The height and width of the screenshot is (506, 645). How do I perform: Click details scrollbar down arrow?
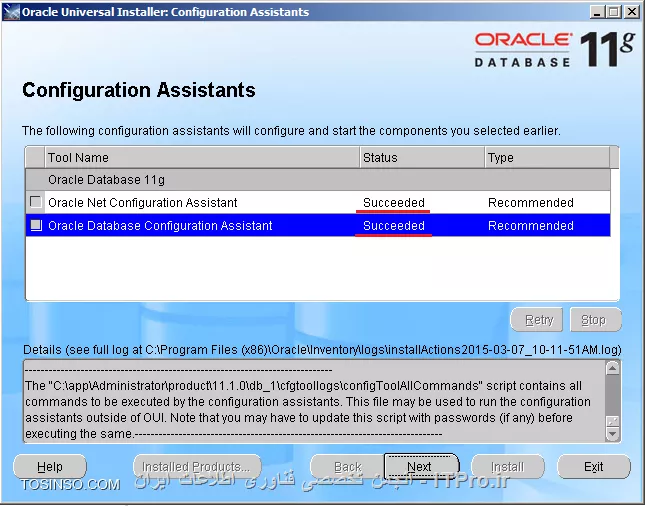(x=613, y=434)
